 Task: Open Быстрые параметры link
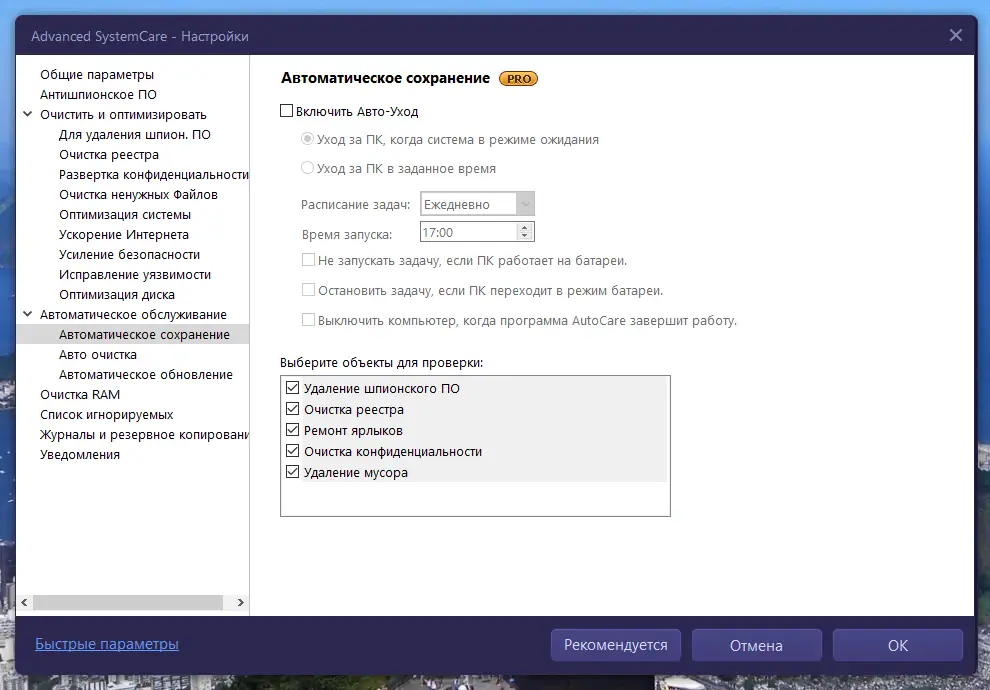click(x=106, y=644)
